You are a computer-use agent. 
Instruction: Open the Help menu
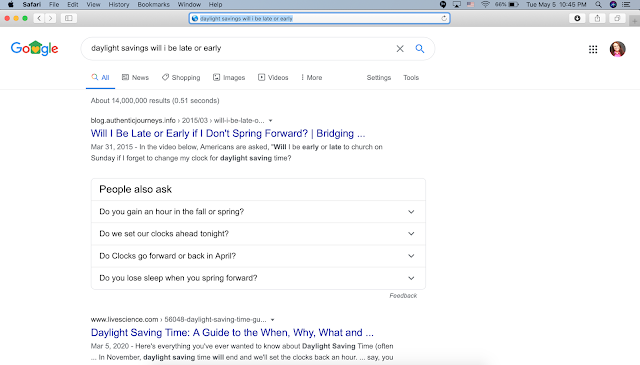[x=216, y=4]
